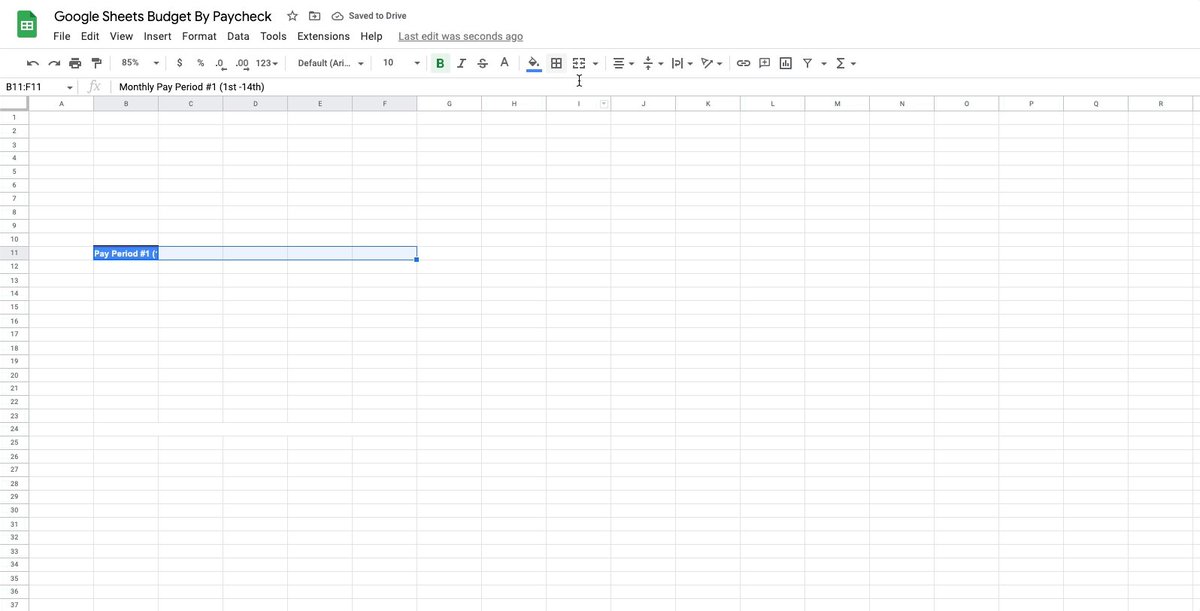Open version history via Last edit link
This screenshot has width=1200, height=611.
pyautogui.click(x=460, y=36)
